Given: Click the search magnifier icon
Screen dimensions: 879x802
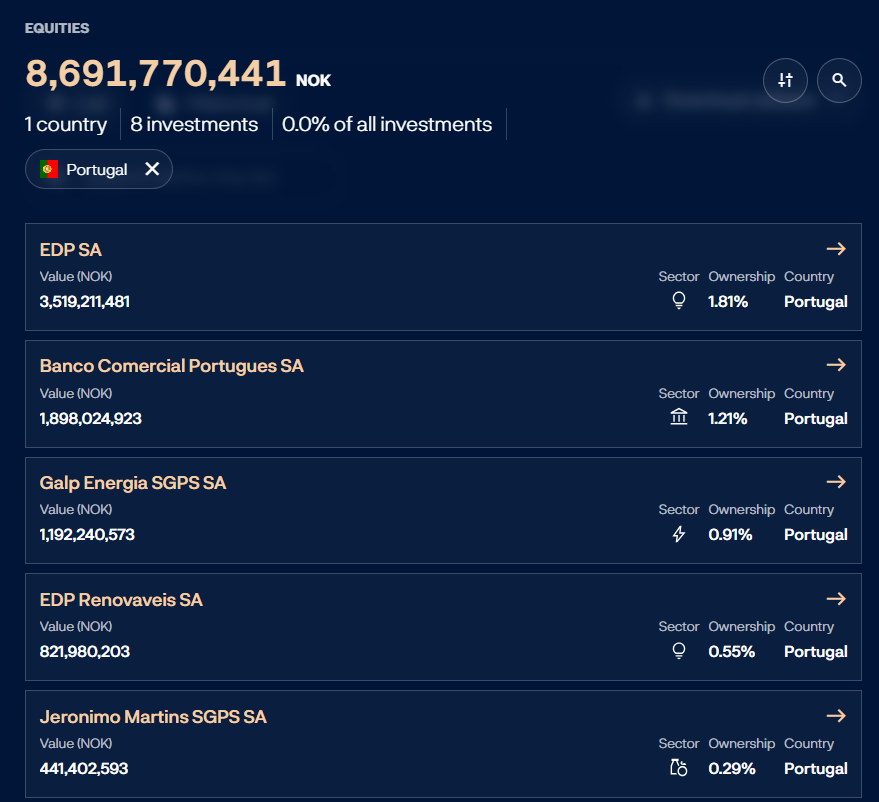Looking at the screenshot, I should click(839, 80).
